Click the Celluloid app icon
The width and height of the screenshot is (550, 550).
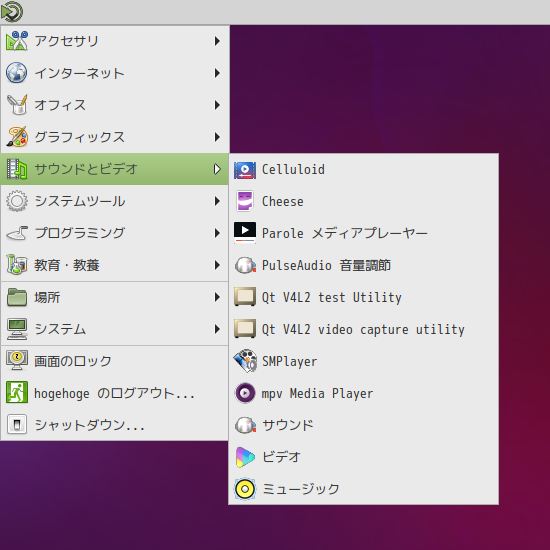(245, 170)
